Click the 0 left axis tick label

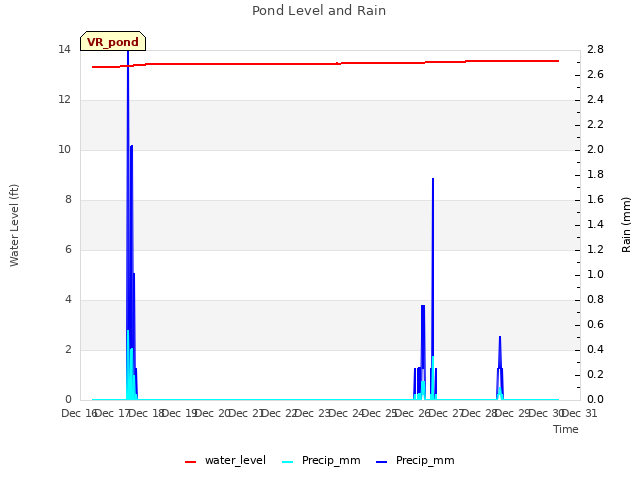click(x=68, y=400)
